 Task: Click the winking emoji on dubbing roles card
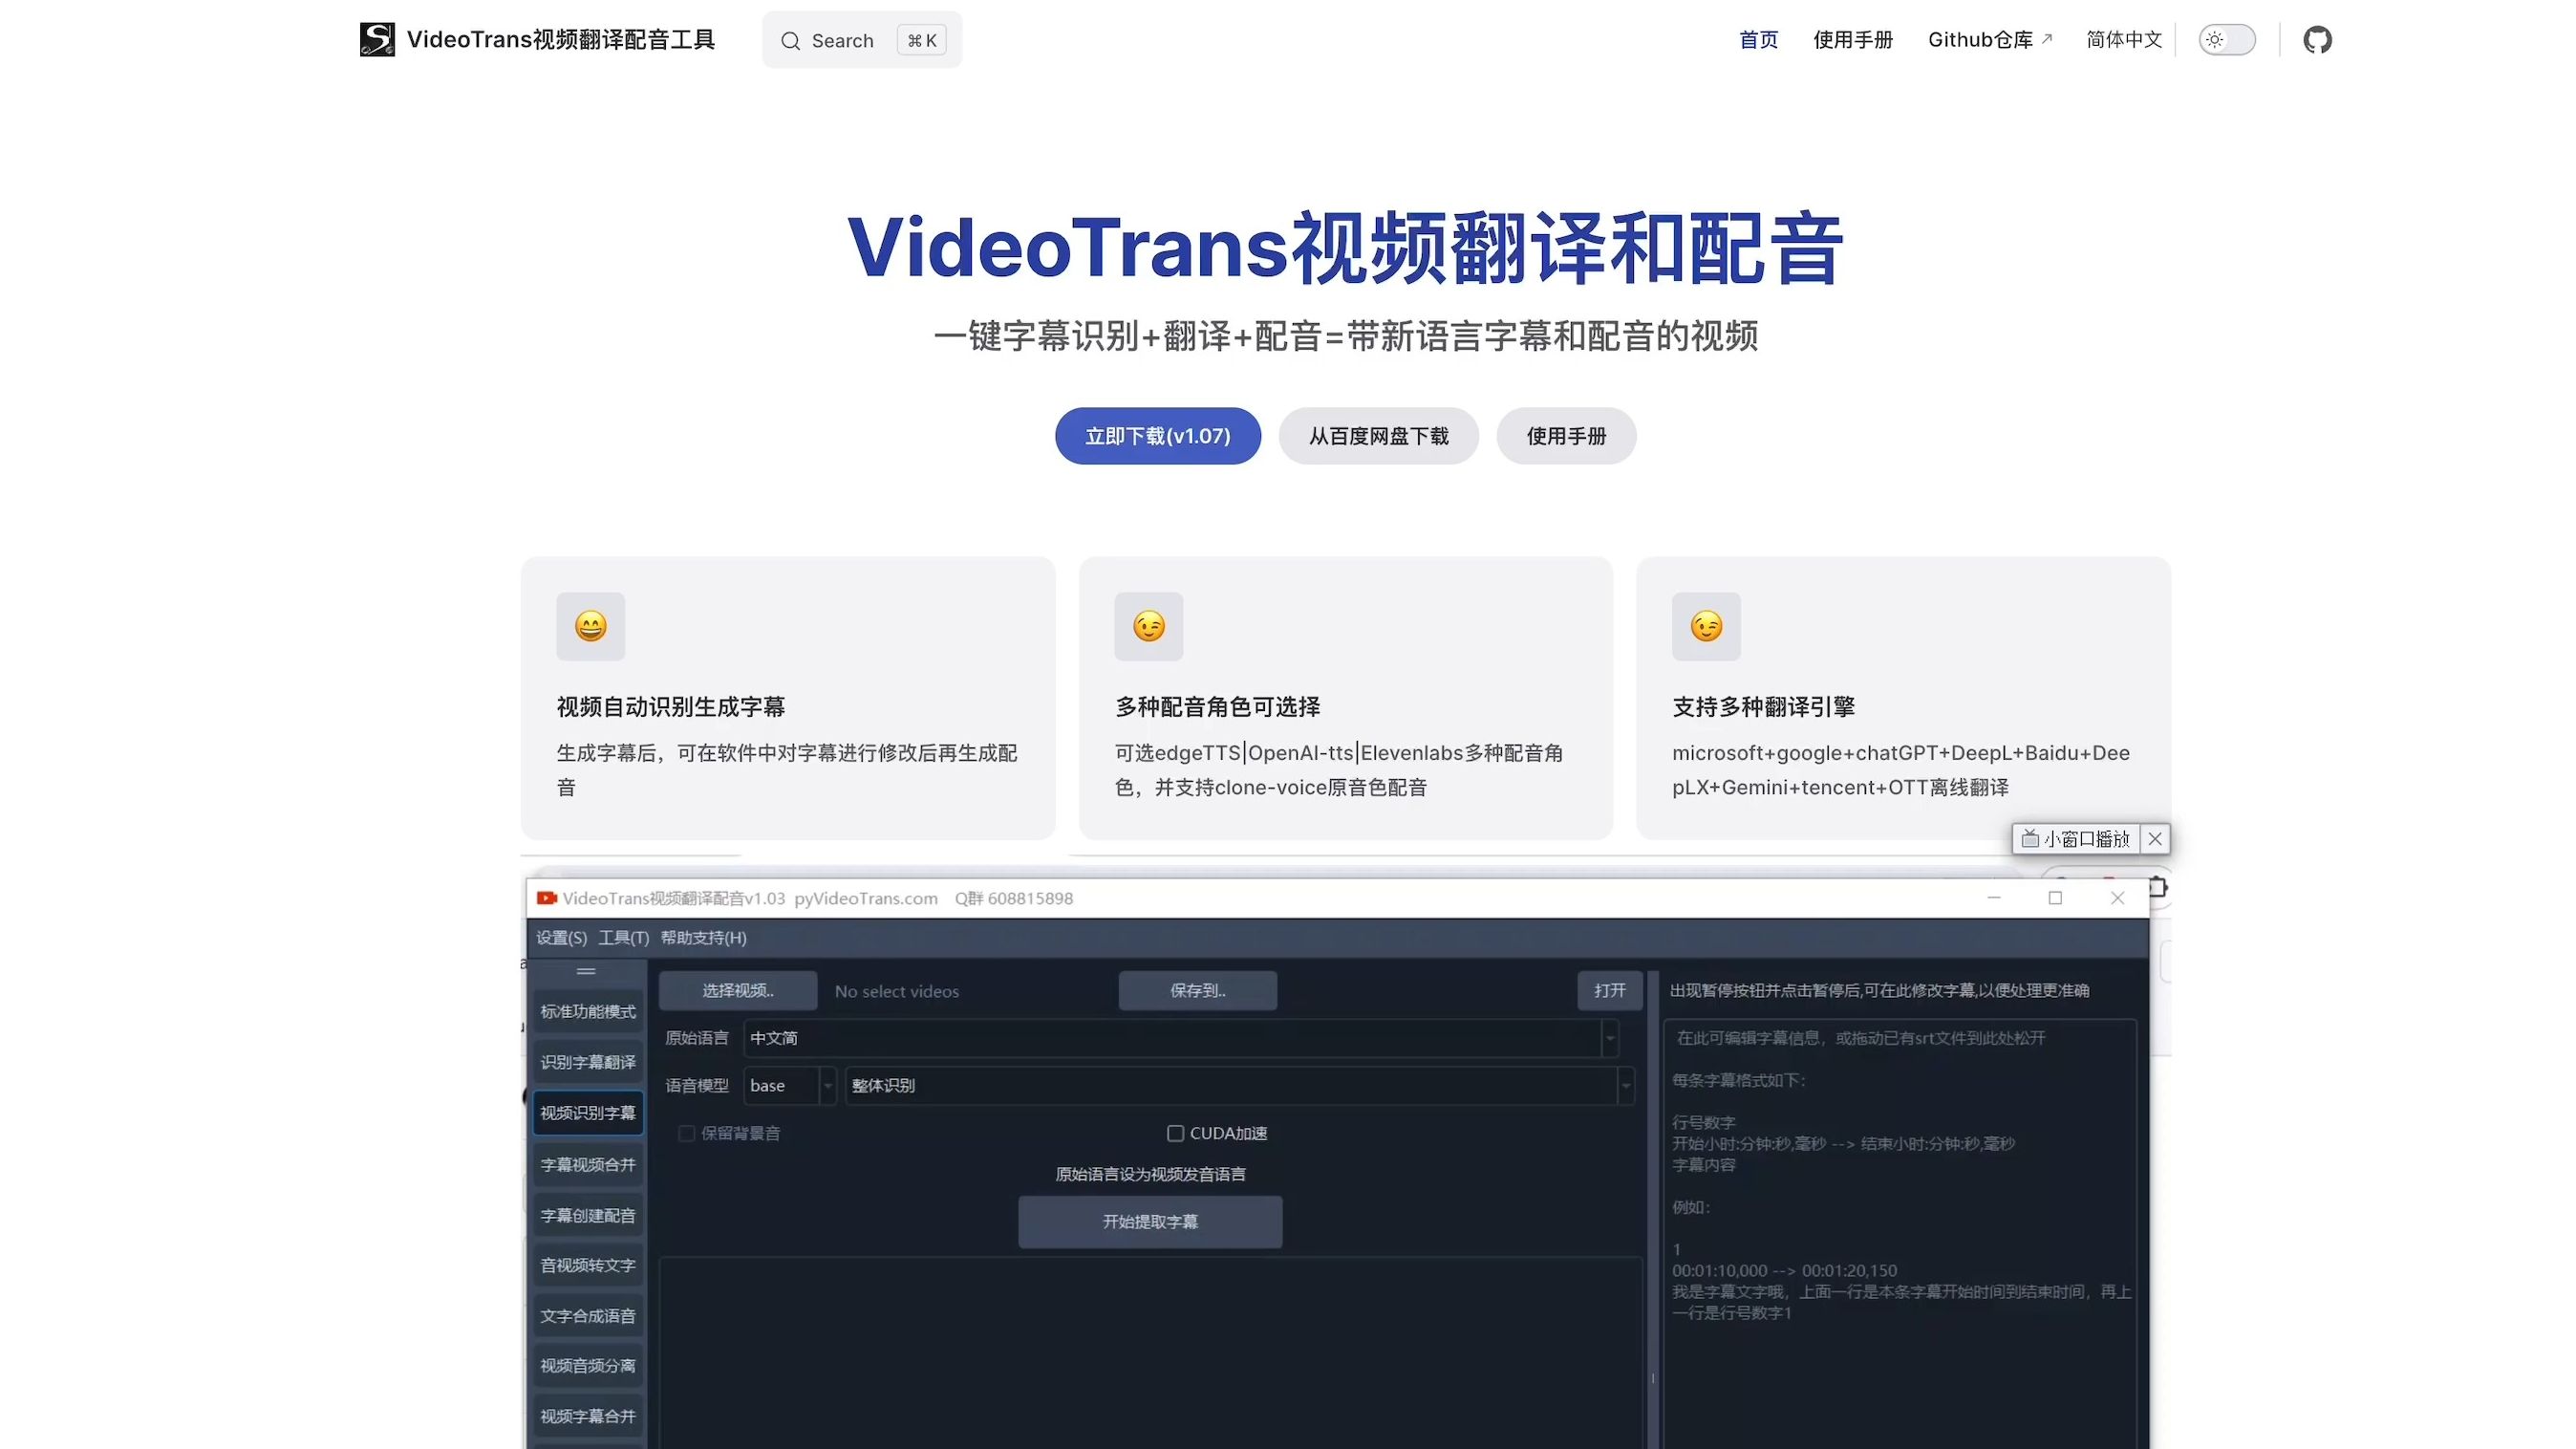point(1148,626)
